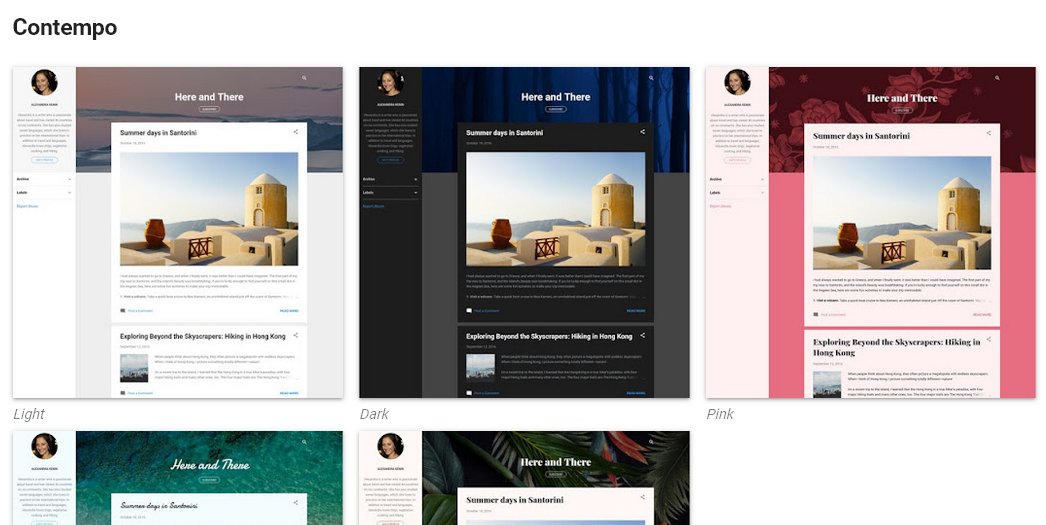Click the search icon in the Pink theme preview

point(997,78)
